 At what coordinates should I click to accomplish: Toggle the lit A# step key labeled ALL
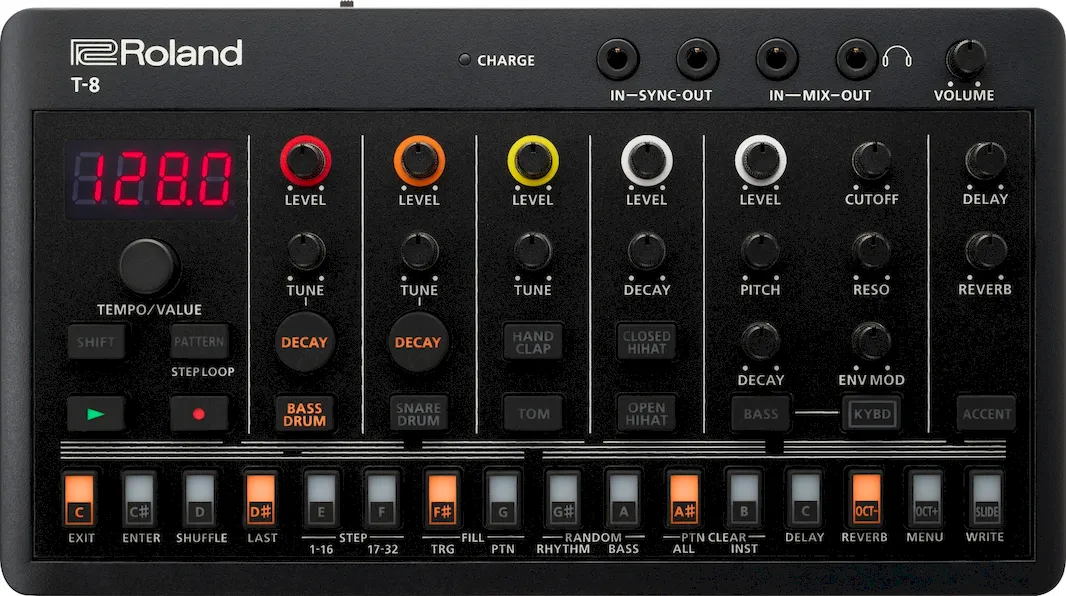tap(684, 499)
